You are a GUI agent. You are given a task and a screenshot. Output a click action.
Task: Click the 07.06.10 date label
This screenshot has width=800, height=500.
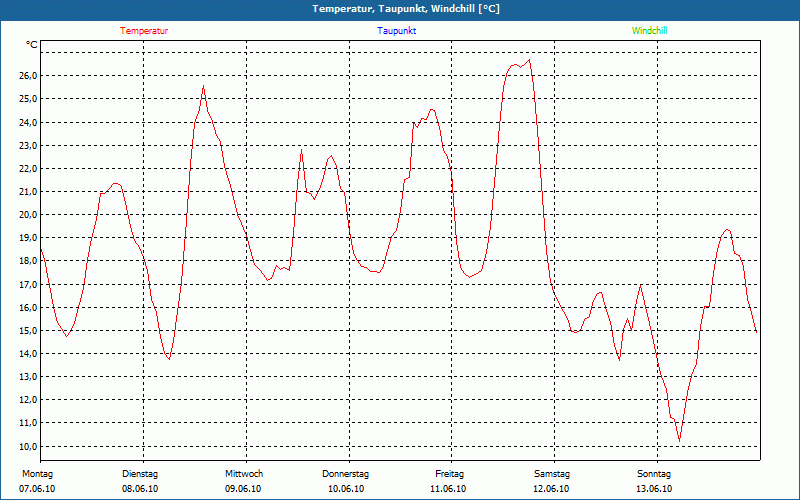coord(37,489)
